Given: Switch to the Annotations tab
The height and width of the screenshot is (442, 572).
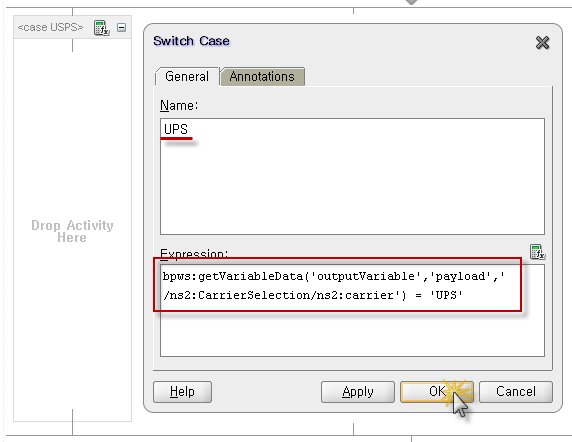Looking at the screenshot, I should [262, 77].
